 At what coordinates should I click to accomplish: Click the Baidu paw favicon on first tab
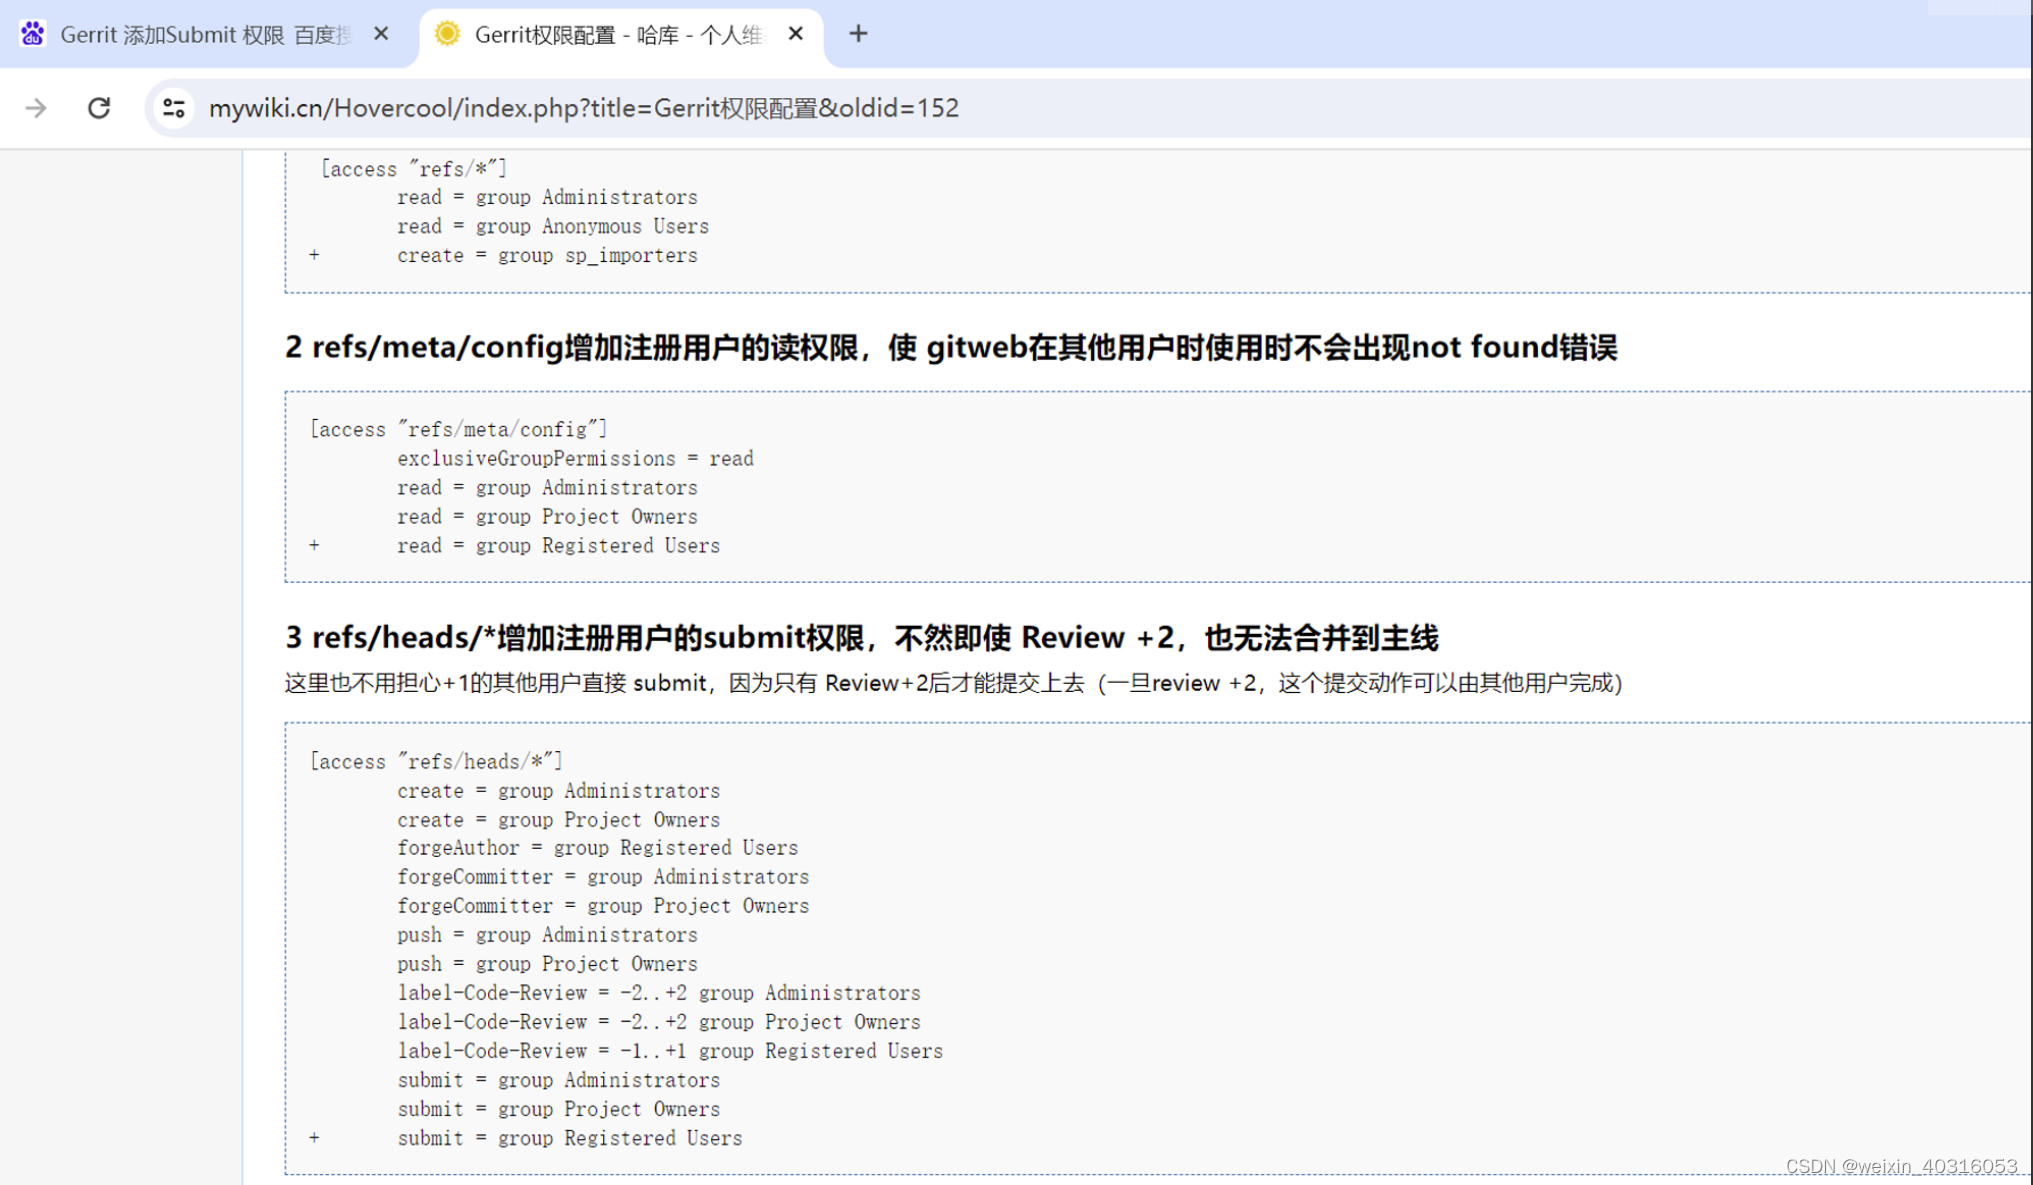(x=32, y=34)
